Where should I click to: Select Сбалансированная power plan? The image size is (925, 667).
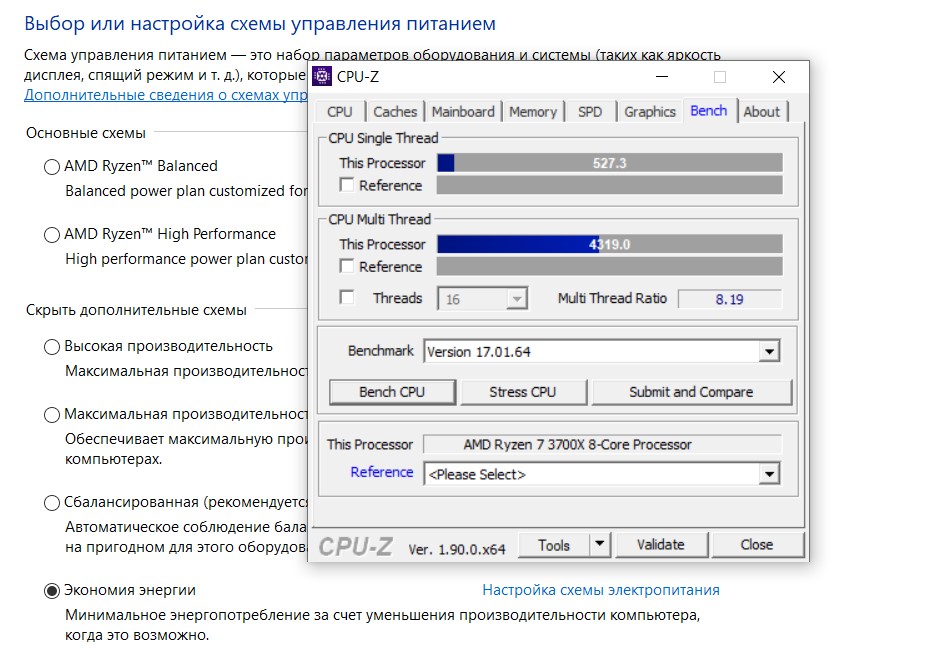coord(52,502)
